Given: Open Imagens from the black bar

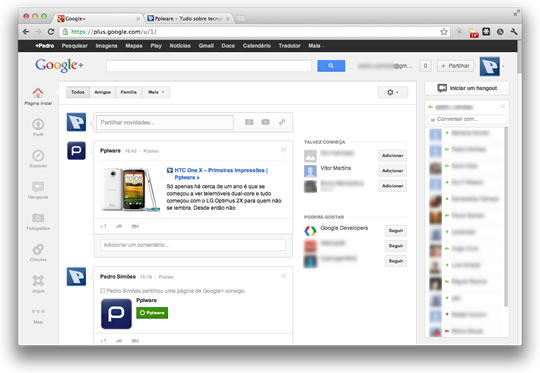Looking at the screenshot, I should (106, 46).
